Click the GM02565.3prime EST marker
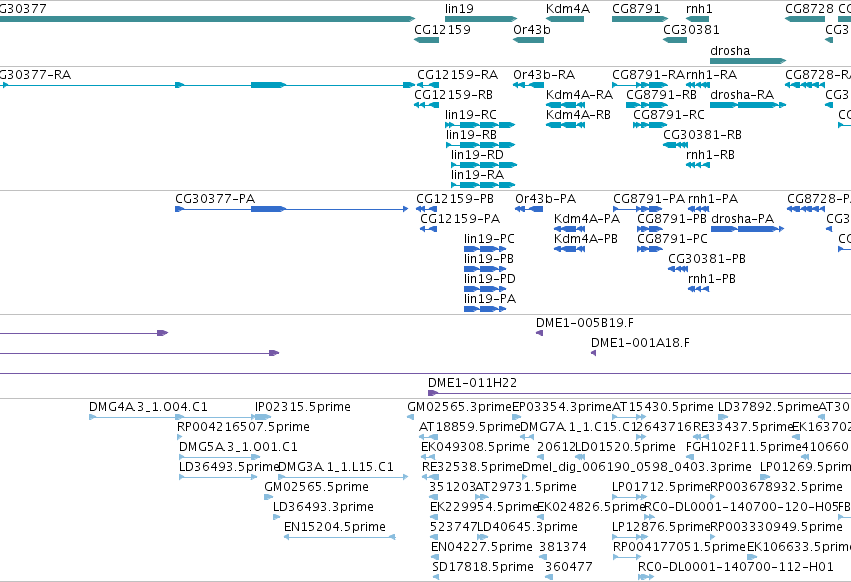The image size is (851, 582). (x=410, y=417)
